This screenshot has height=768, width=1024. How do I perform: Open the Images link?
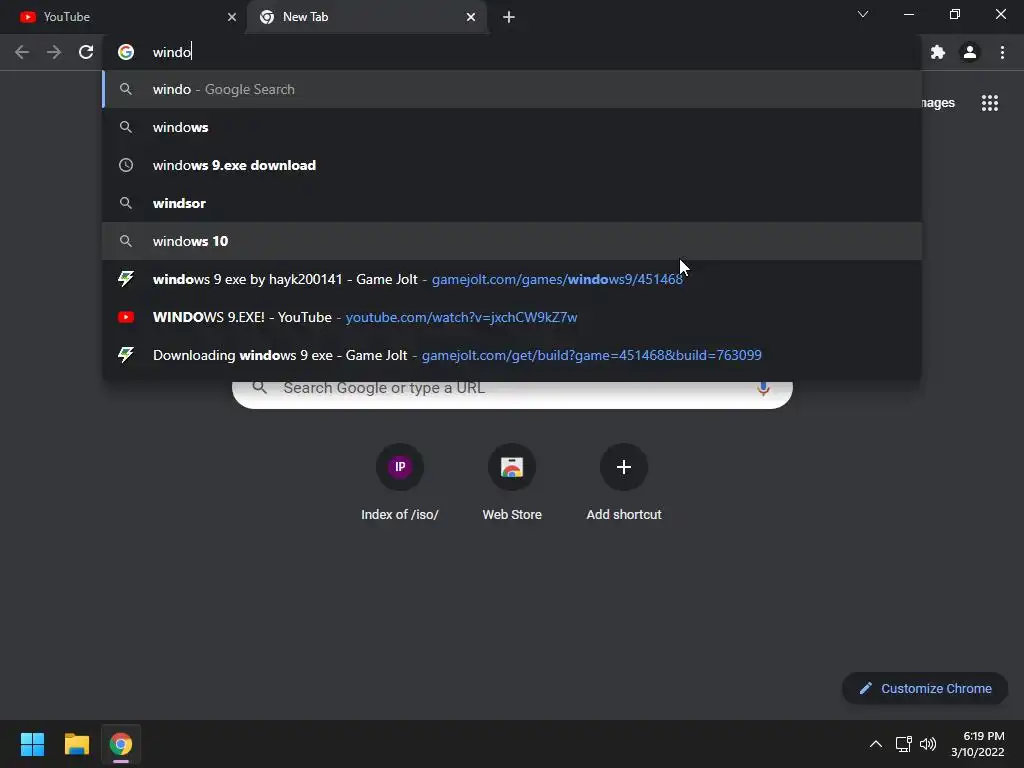(938, 103)
